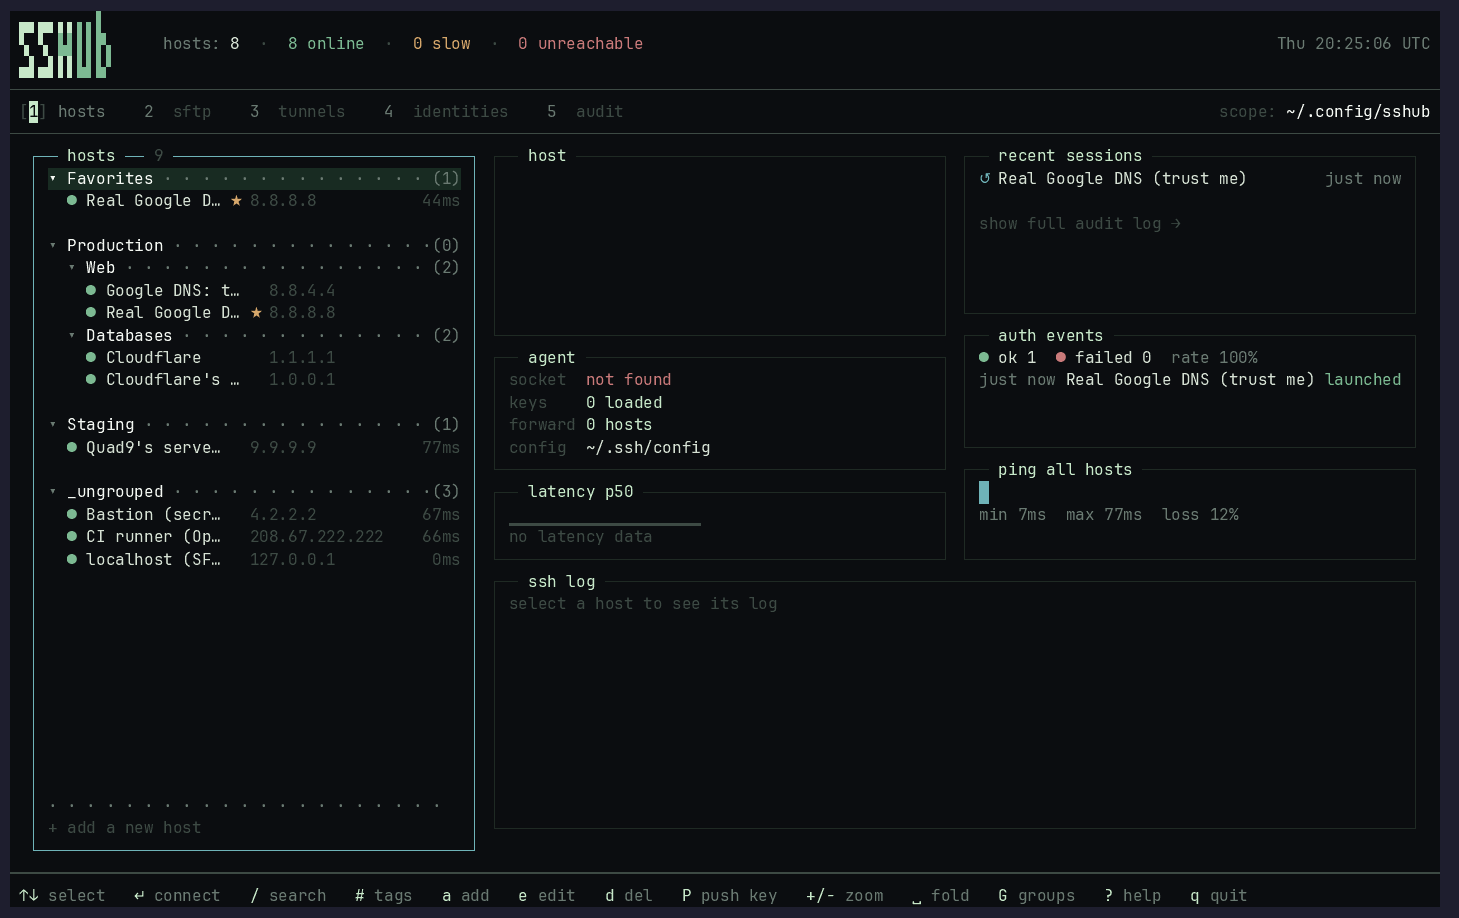Screen dimensions: 1459x918
Task: Click the config ~/.ssh/config value
Action: [648, 448]
